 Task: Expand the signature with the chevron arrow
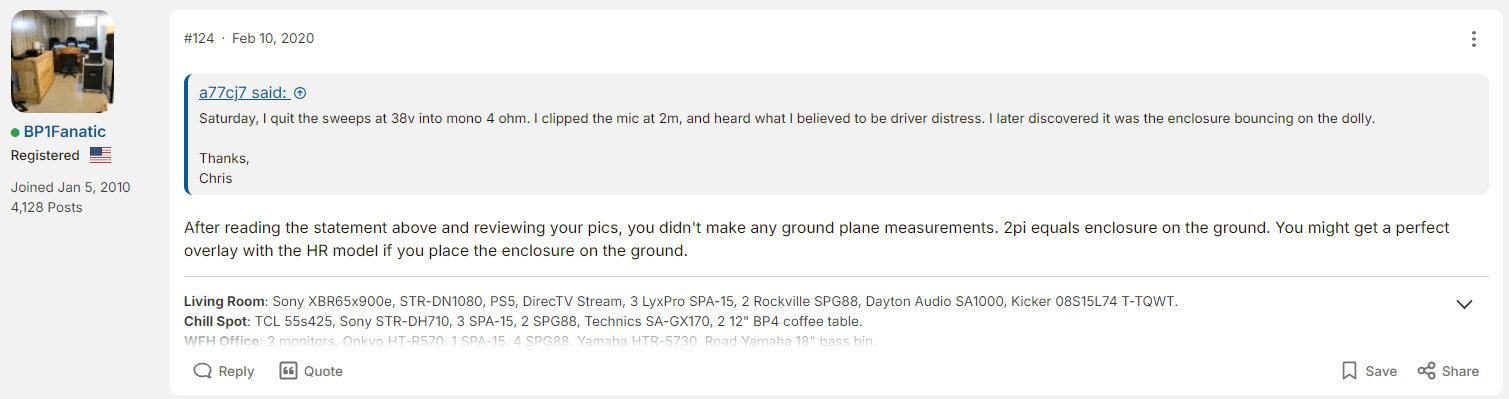[x=1464, y=304]
